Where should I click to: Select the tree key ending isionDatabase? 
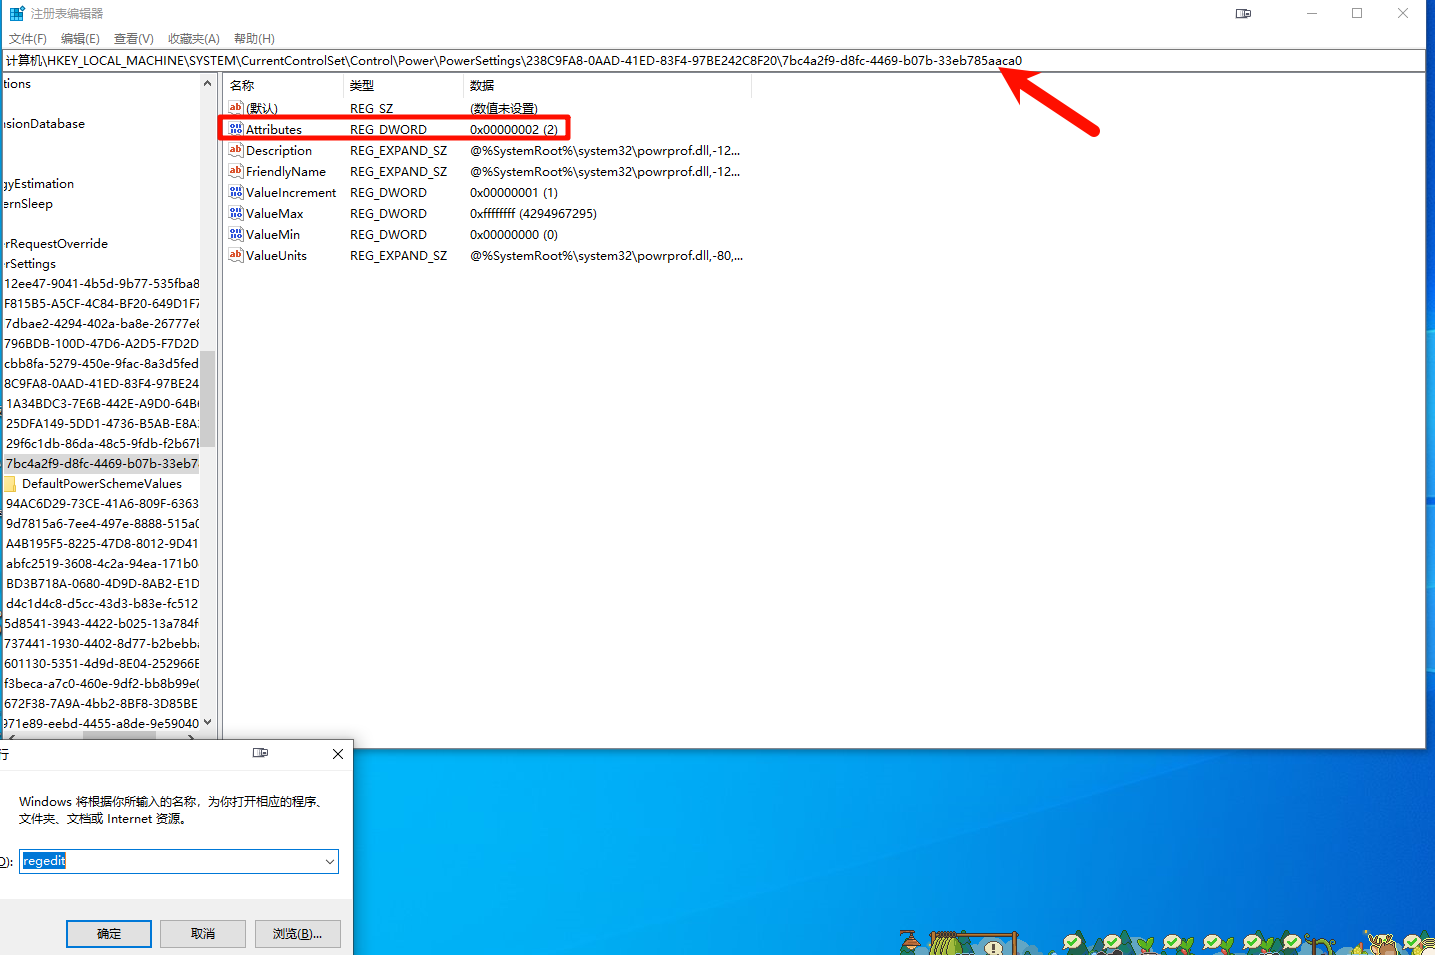(x=44, y=124)
